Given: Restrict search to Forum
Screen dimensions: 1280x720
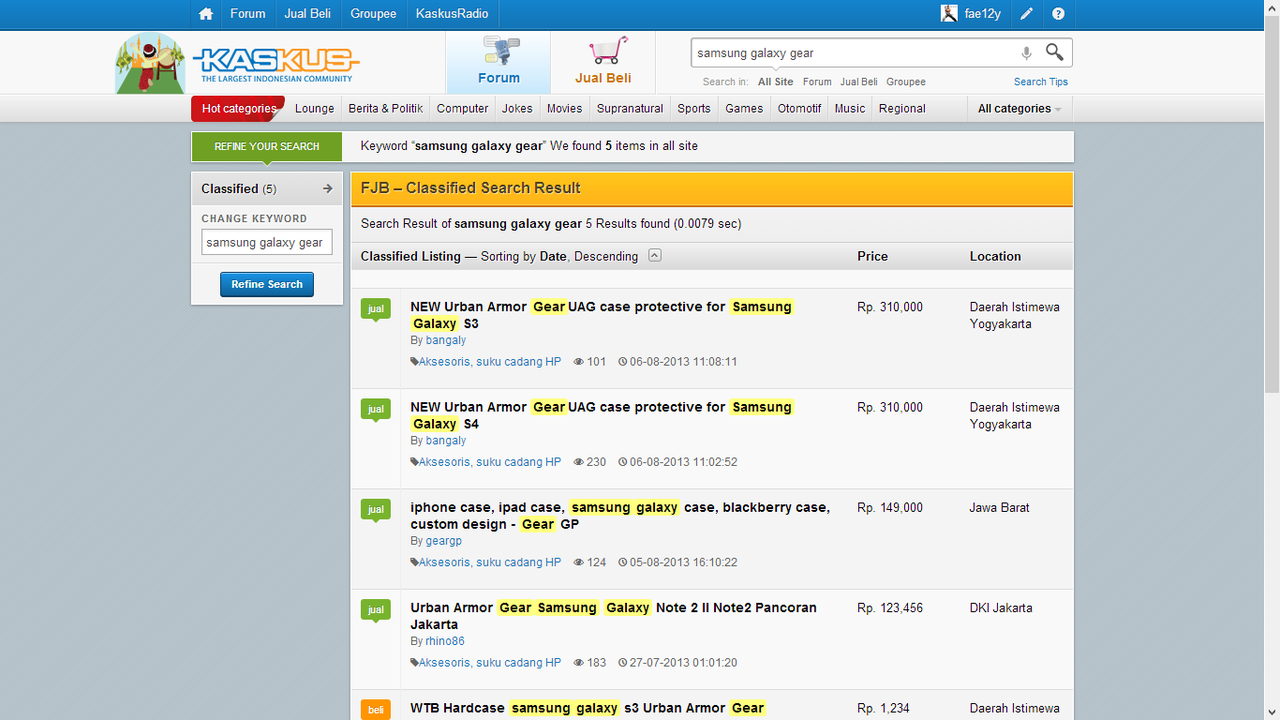Looking at the screenshot, I should click(817, 82).
